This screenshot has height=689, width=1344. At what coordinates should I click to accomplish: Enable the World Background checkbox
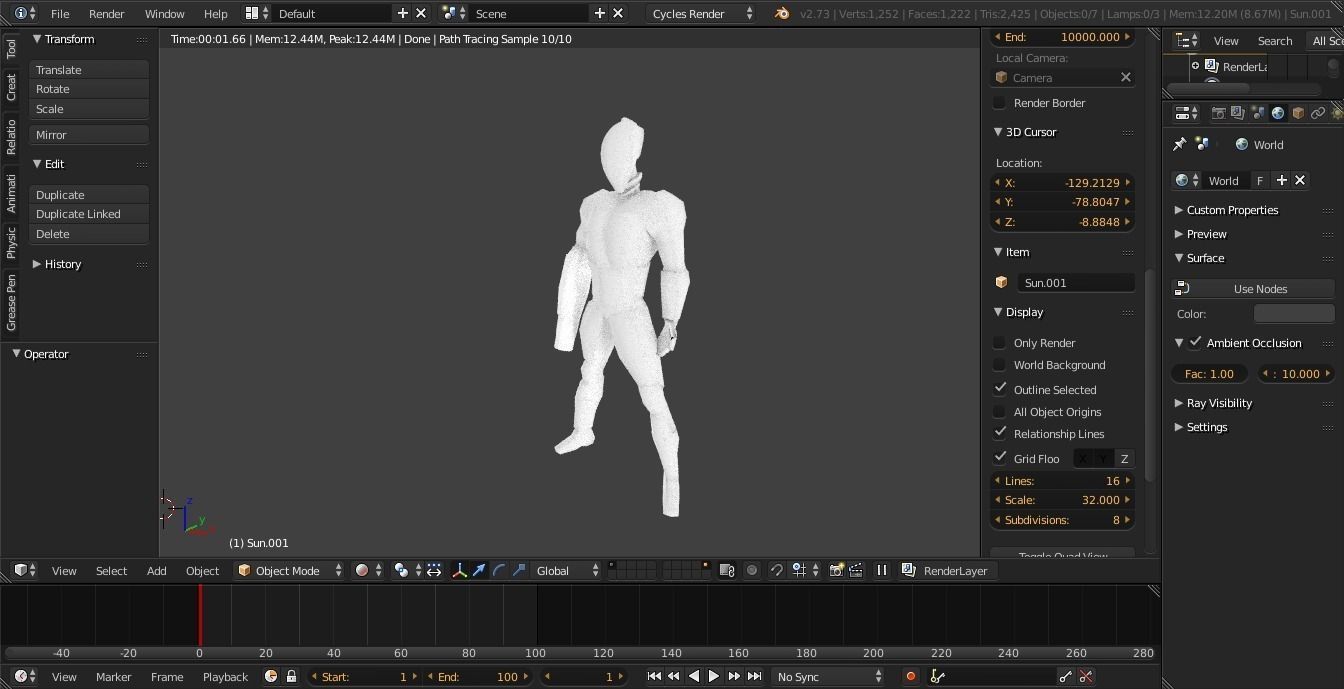(x=999, y=365)
